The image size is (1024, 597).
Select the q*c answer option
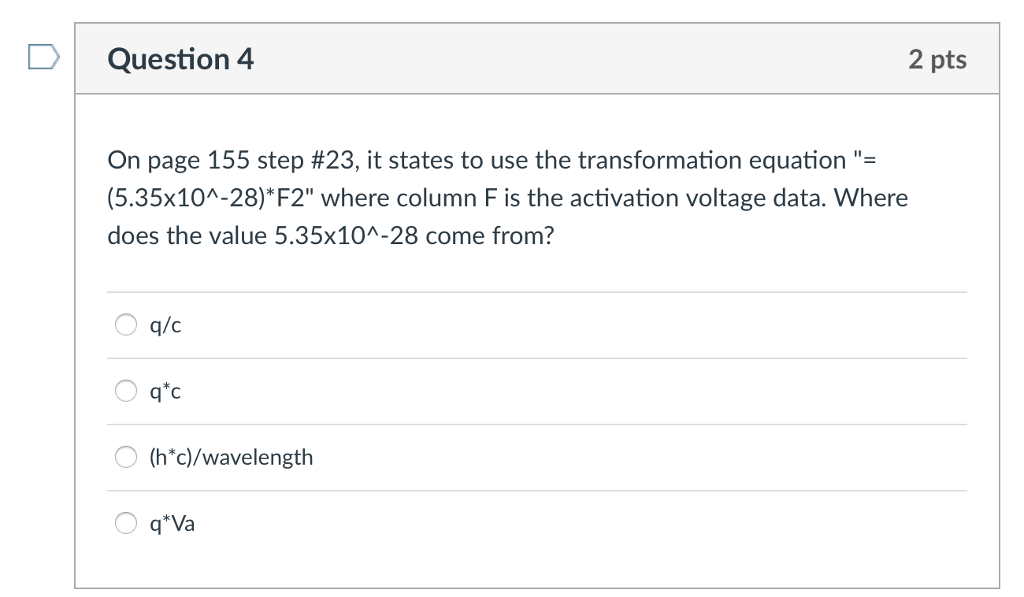click(x=125, y=391)
